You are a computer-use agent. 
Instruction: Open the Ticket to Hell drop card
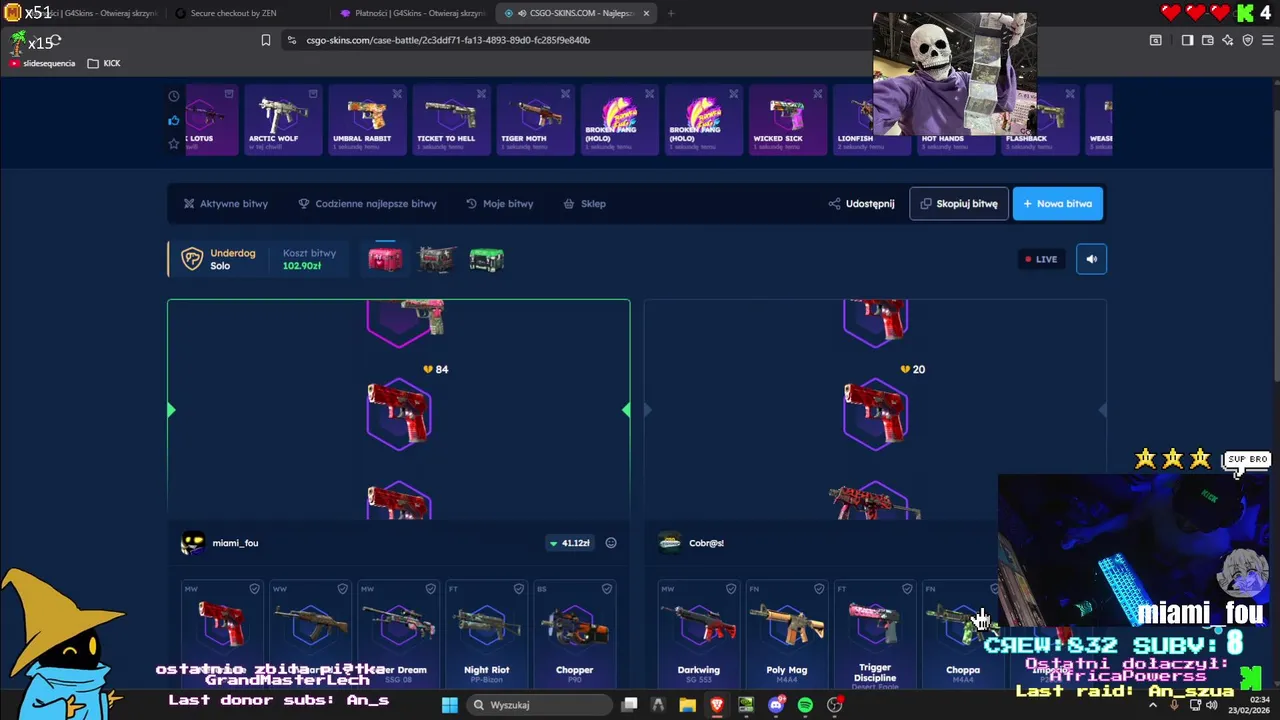pyautogui.click(x=450, y=120)
